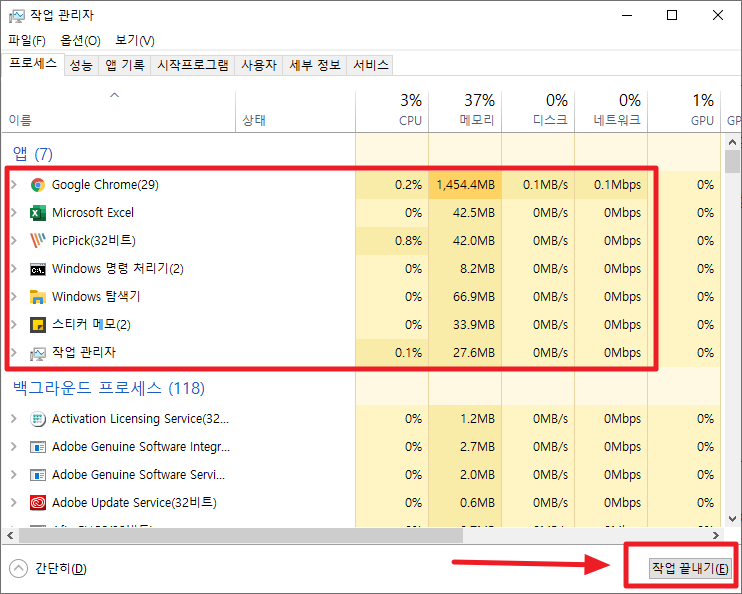The width and height of the screenshot is (742, 594).
Task: Switch to the 사용자 tab
Action: click(x=258, y=65)
